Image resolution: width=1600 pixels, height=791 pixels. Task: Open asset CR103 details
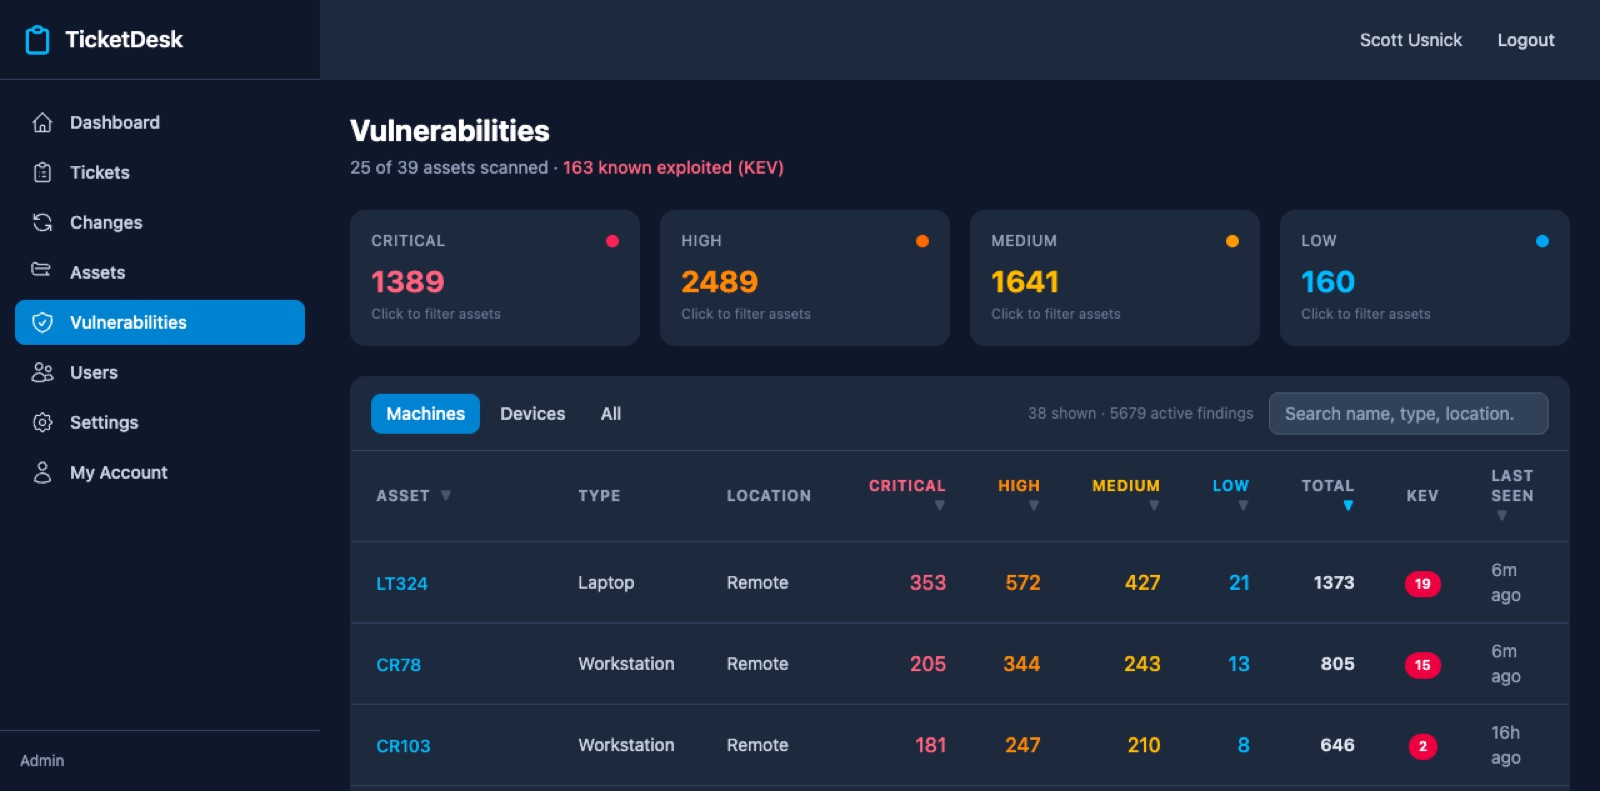coord(403,746)
